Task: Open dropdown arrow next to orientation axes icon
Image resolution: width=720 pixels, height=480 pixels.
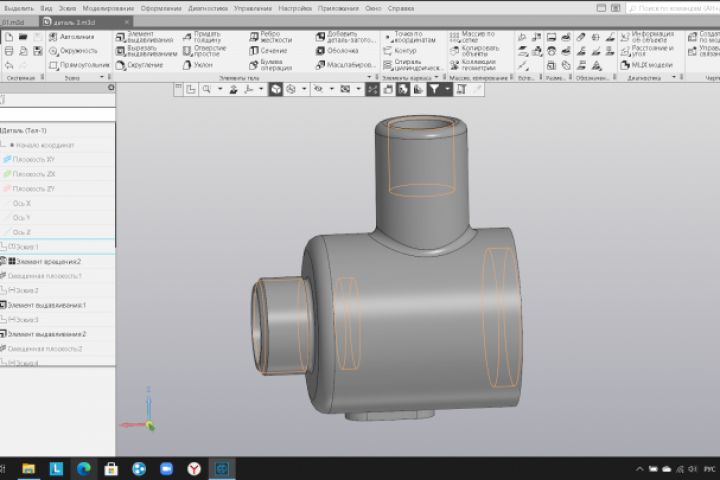Action: tap(261, 89)
